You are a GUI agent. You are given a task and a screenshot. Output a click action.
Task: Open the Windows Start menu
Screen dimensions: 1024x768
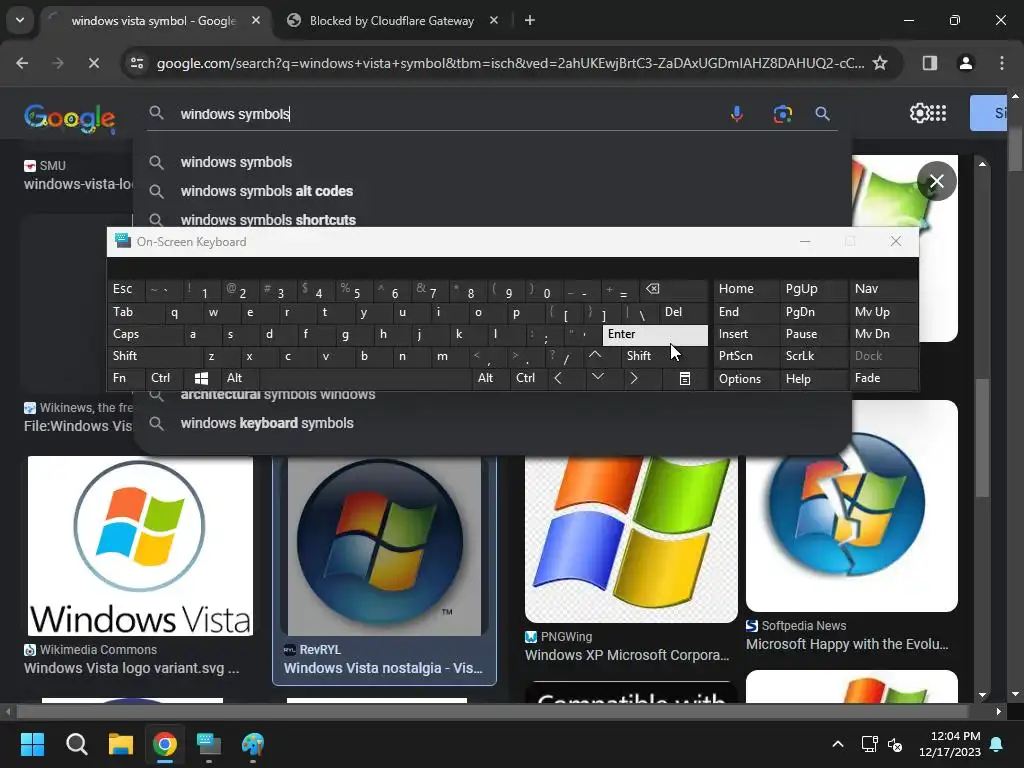(x=33, y=744)
